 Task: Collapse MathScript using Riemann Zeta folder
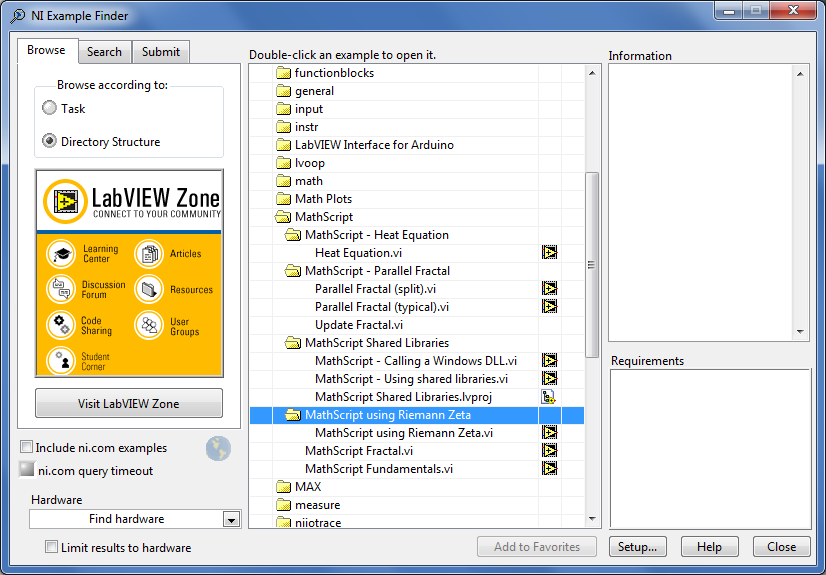292,415
